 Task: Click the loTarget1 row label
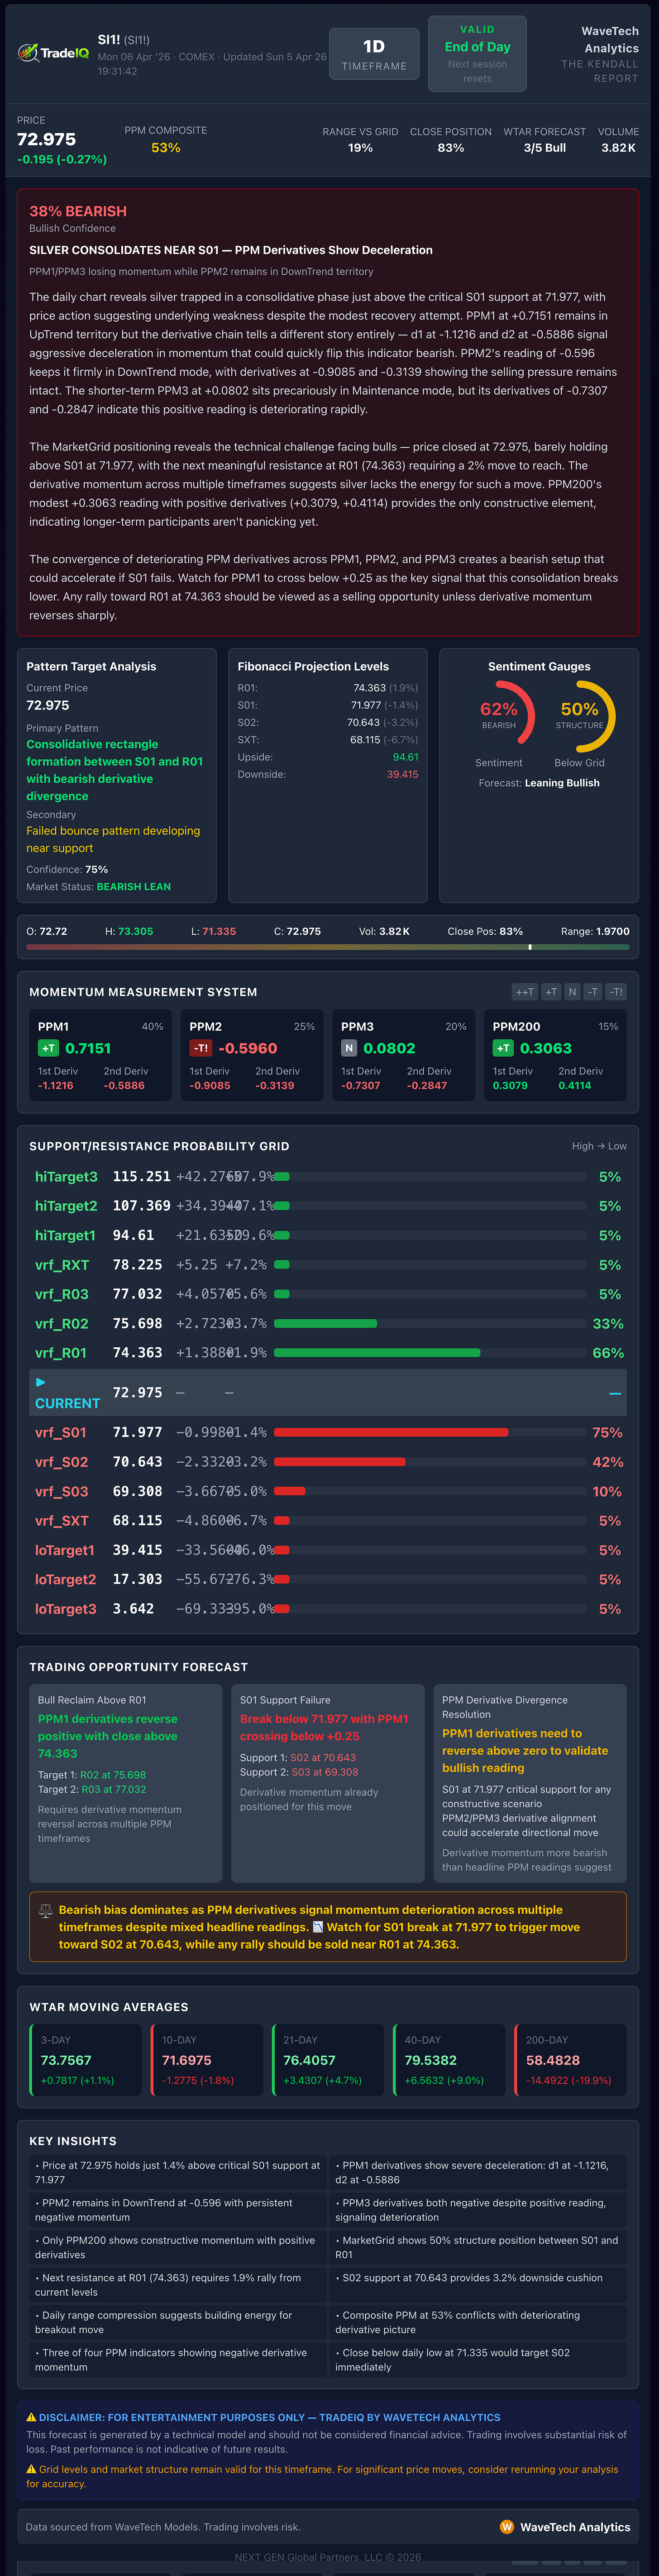pyautogui.click(x=65, y=1550)
